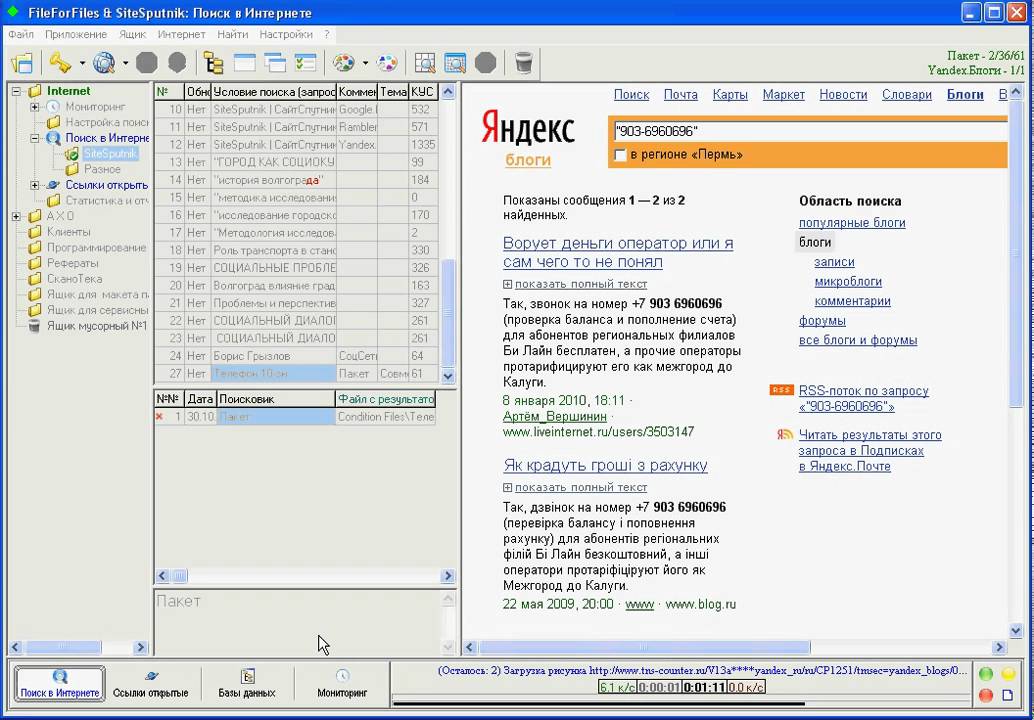Click the single window layout icon
The width and height of the screenshot is (1034, 720).
pyautogui.click(x=245, y=63)
